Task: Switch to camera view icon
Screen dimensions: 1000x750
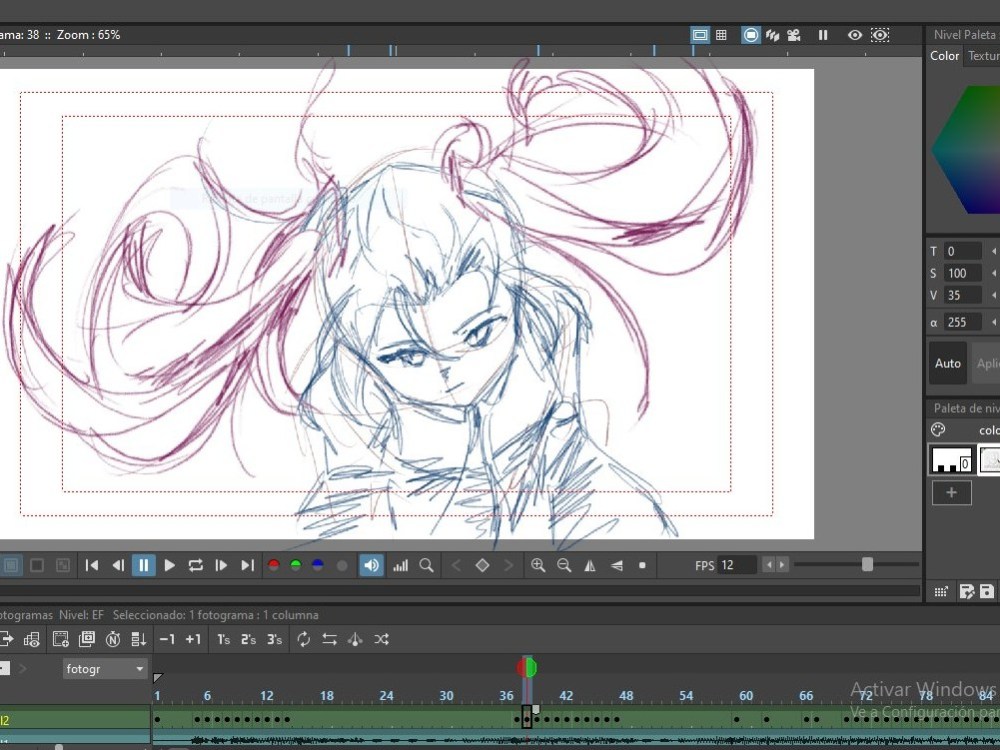Action: tap(794, 35)
